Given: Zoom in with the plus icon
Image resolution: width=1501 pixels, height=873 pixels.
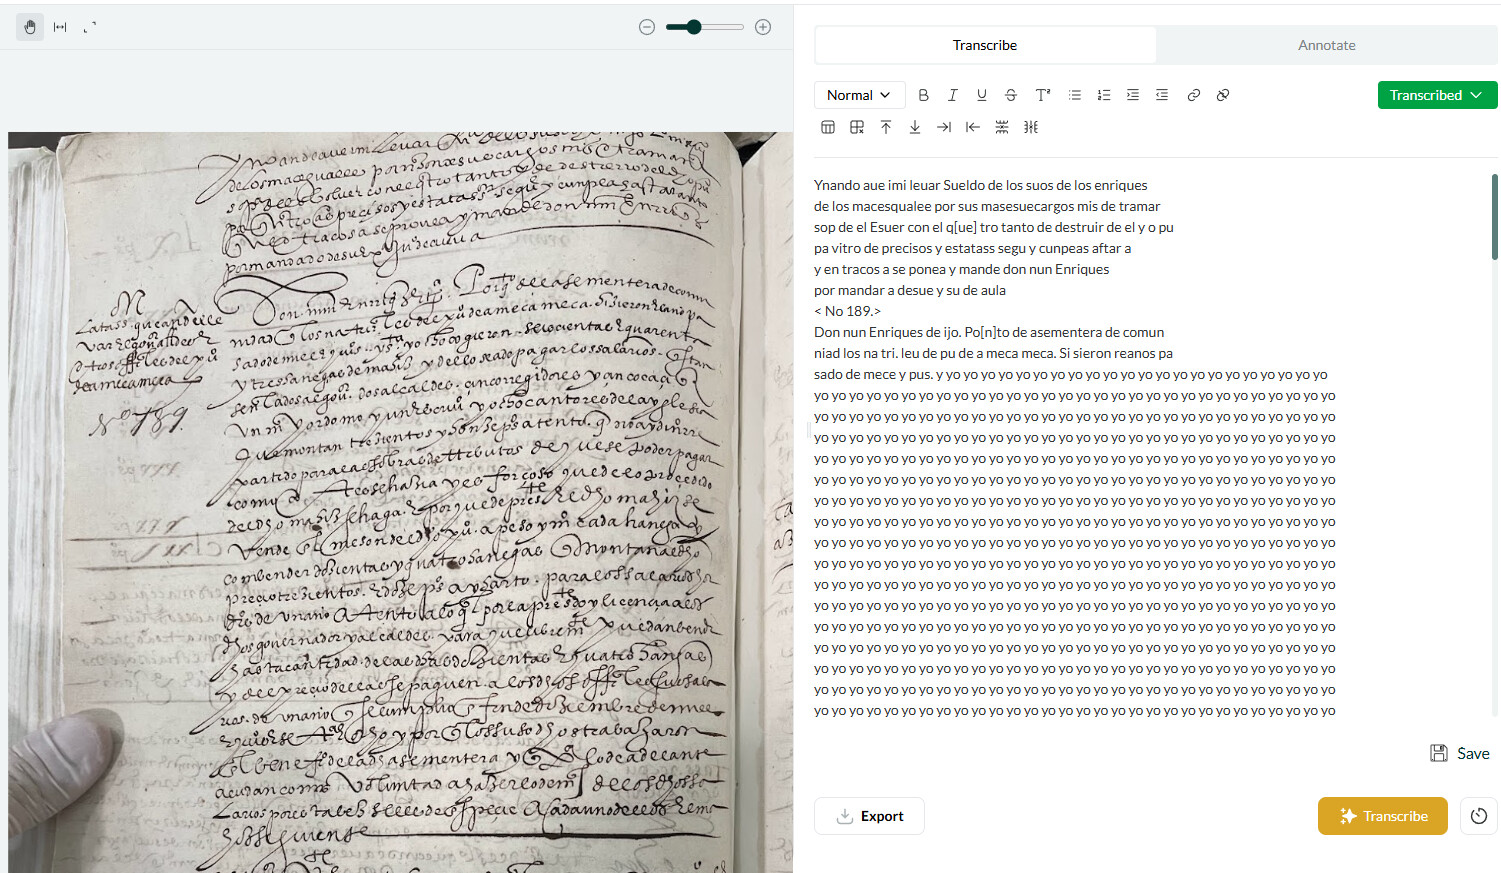Looking at the screenshot, I should coord(763,27).
